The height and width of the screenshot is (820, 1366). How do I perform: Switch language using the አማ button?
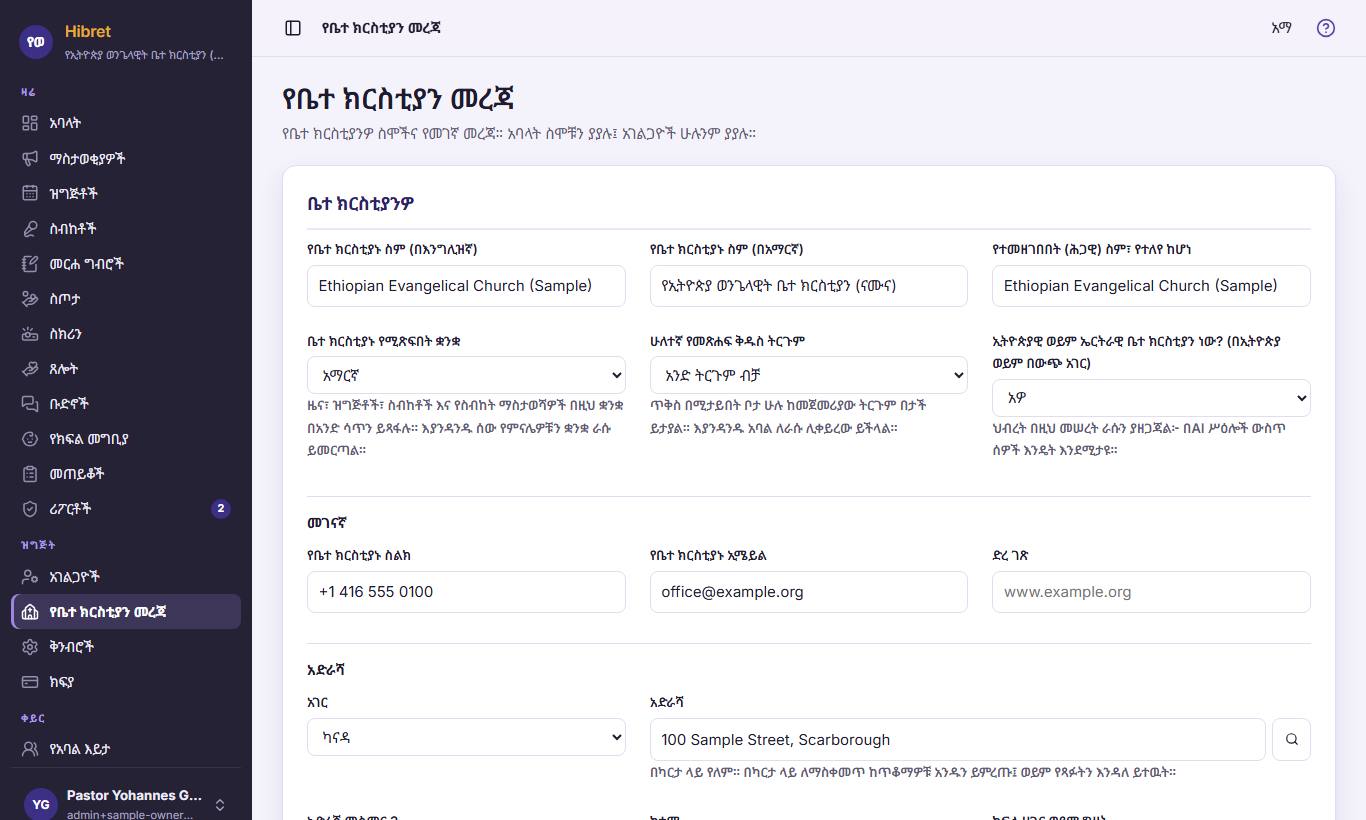[1281, 28]
